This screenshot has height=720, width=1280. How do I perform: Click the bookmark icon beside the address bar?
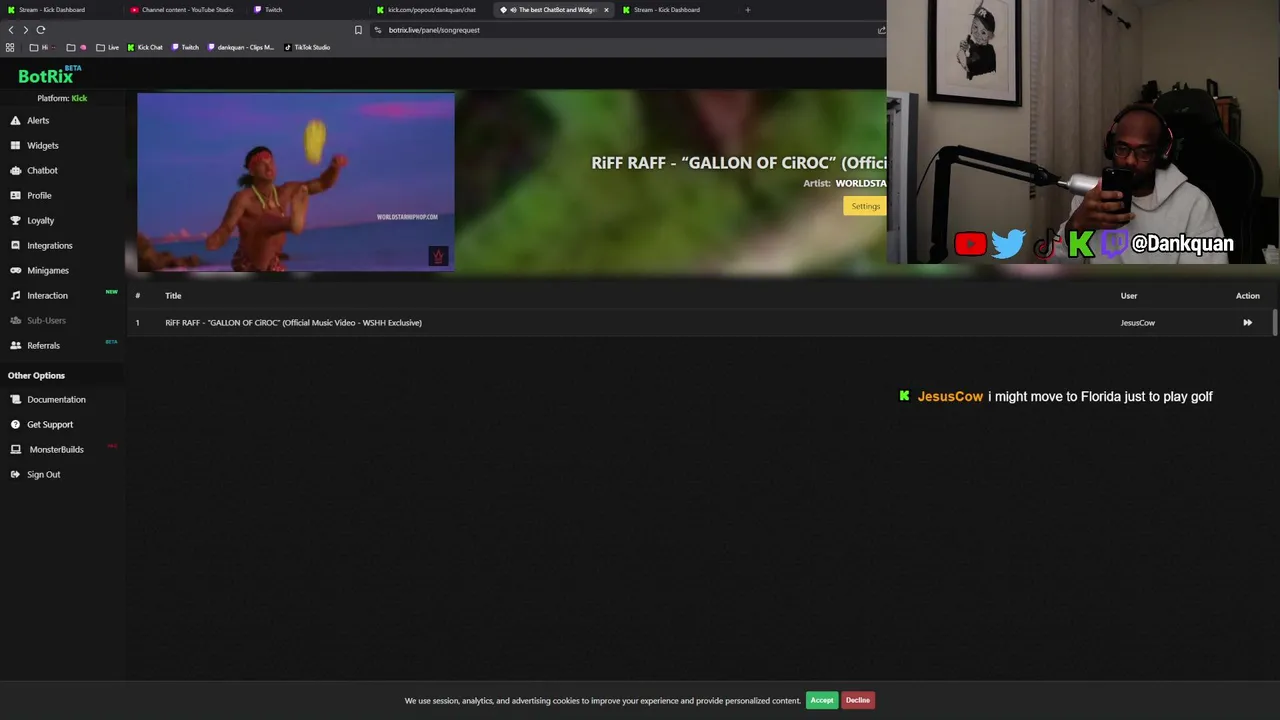pos(358,30)
